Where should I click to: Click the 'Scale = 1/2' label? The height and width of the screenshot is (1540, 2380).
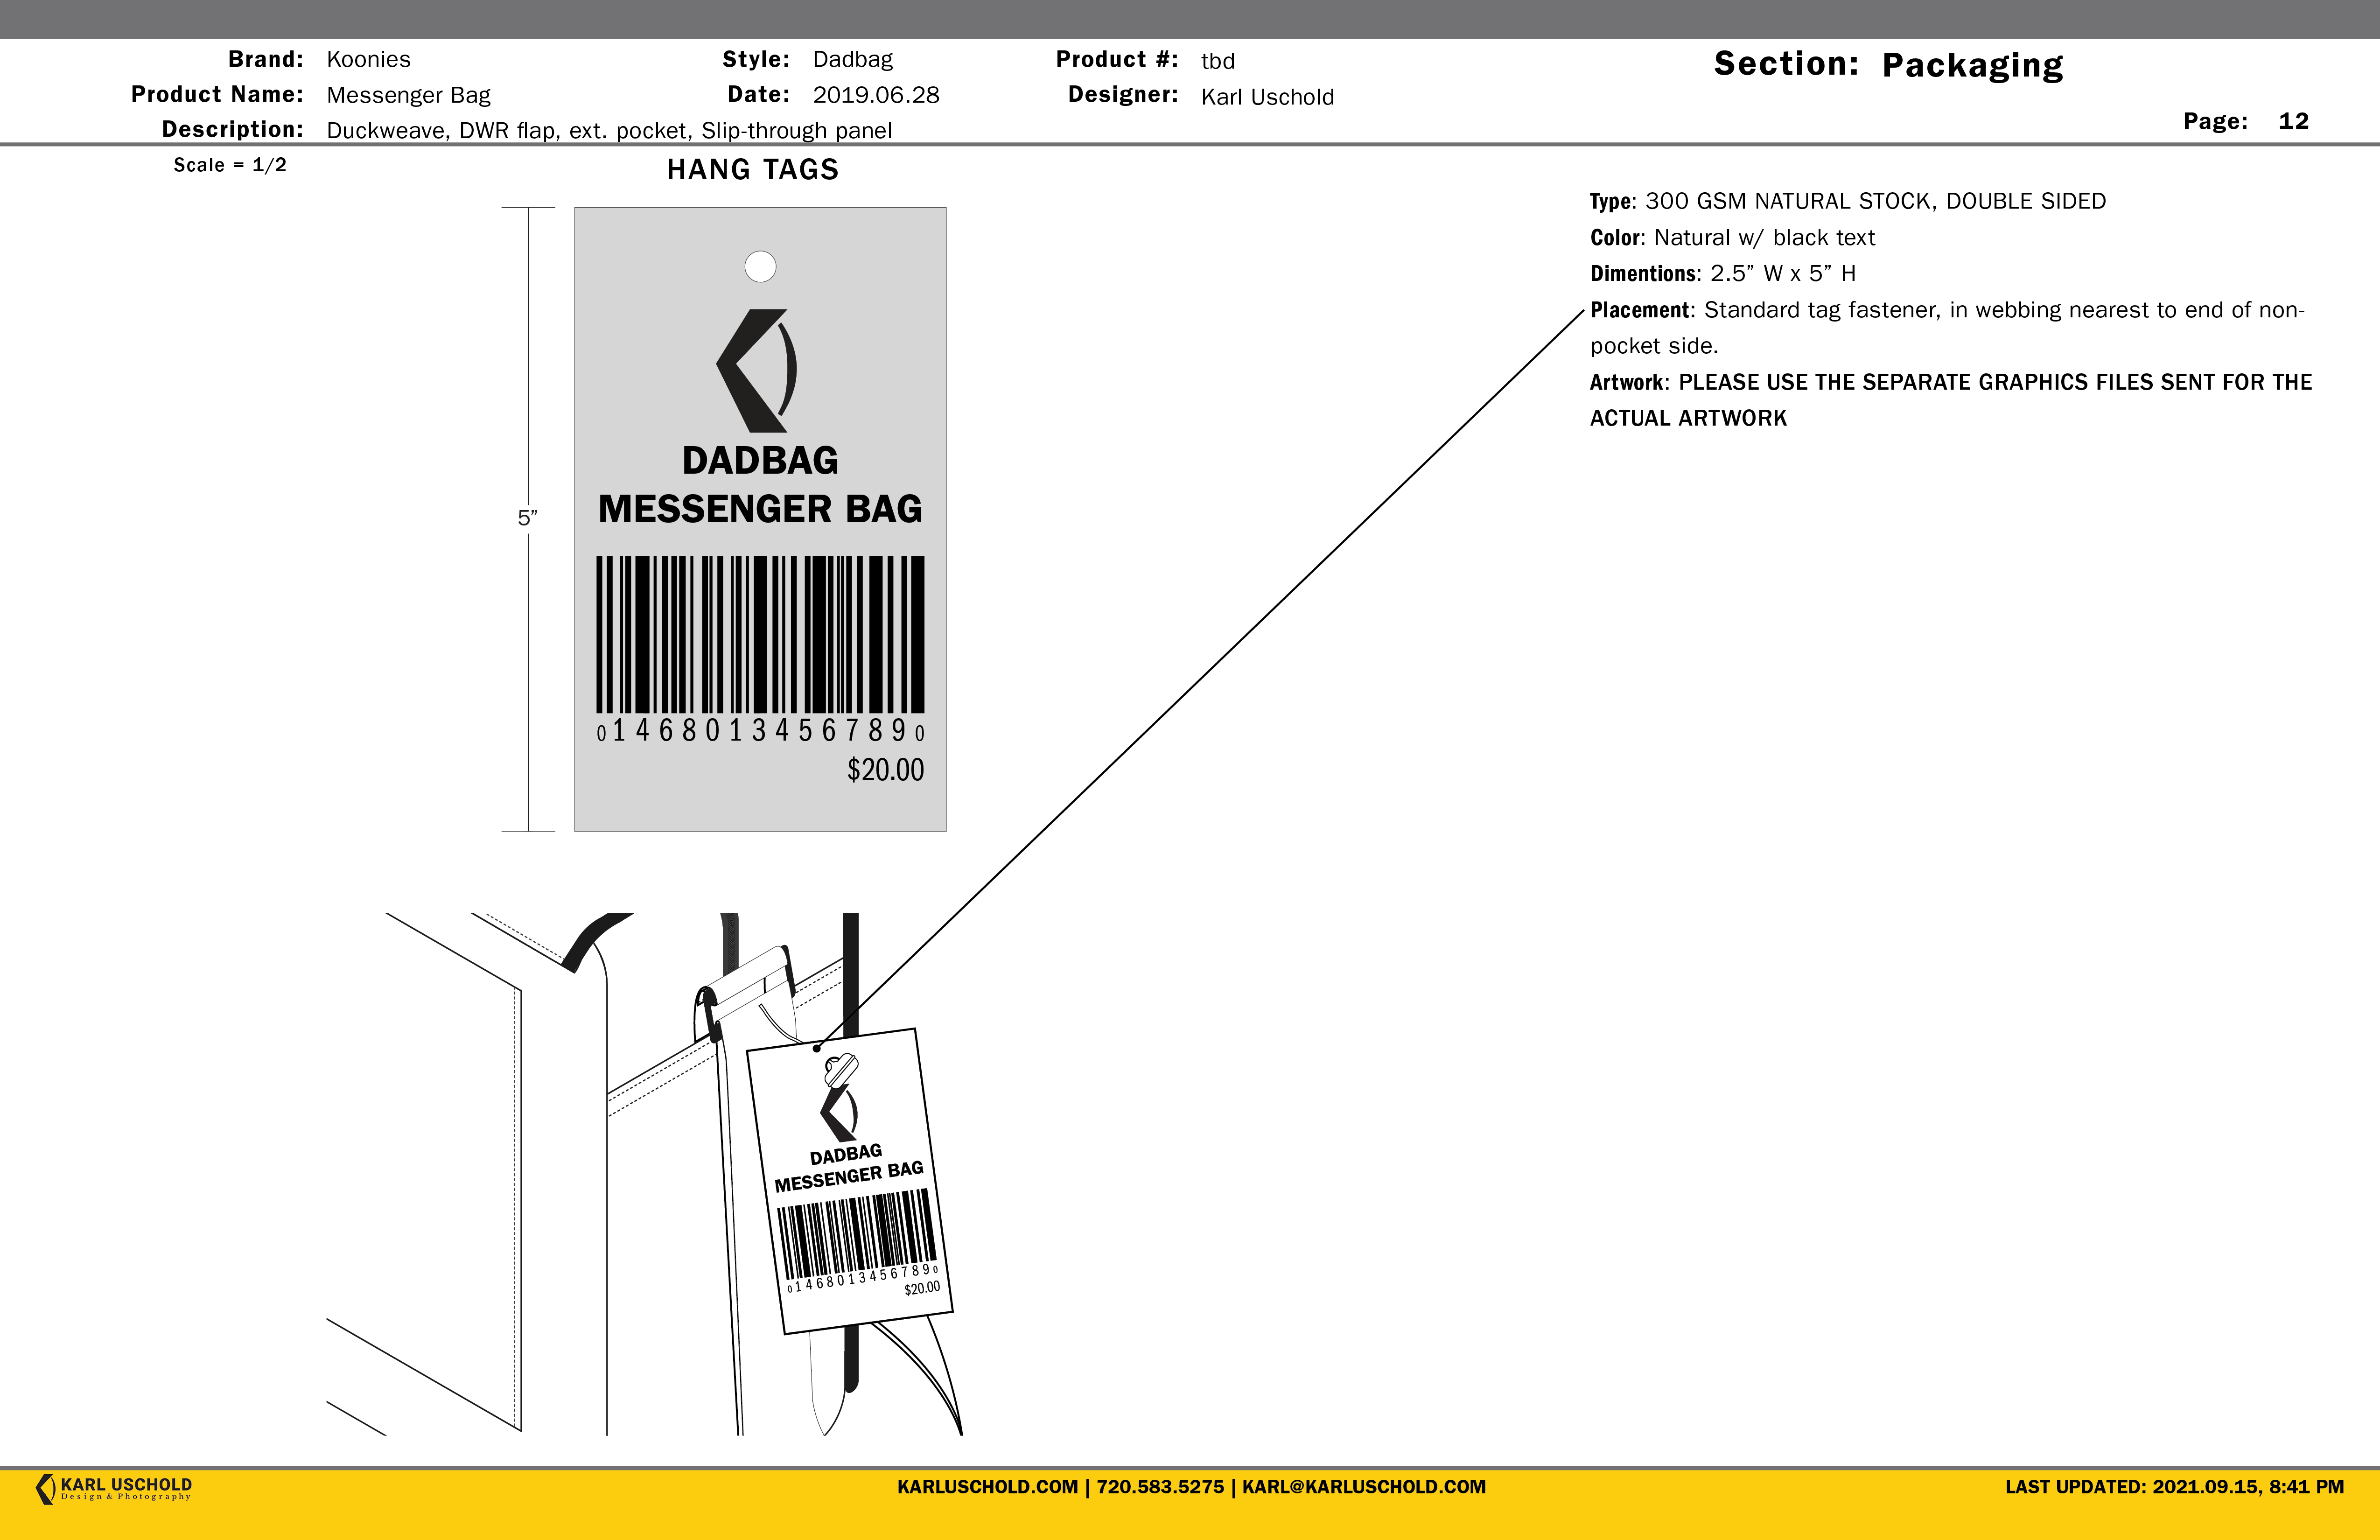(x=230, y=165)
